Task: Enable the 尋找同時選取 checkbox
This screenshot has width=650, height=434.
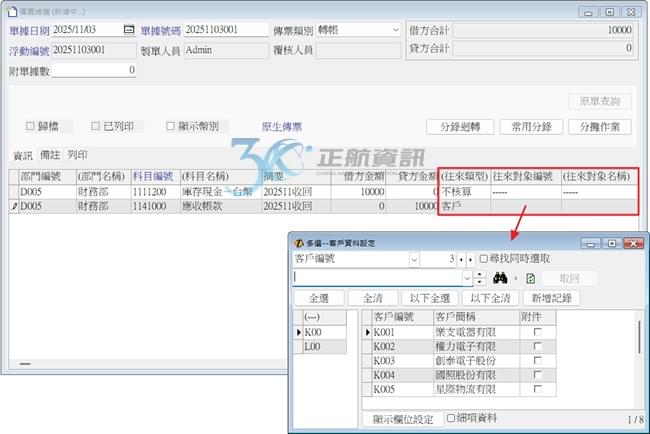Action: 483,259
